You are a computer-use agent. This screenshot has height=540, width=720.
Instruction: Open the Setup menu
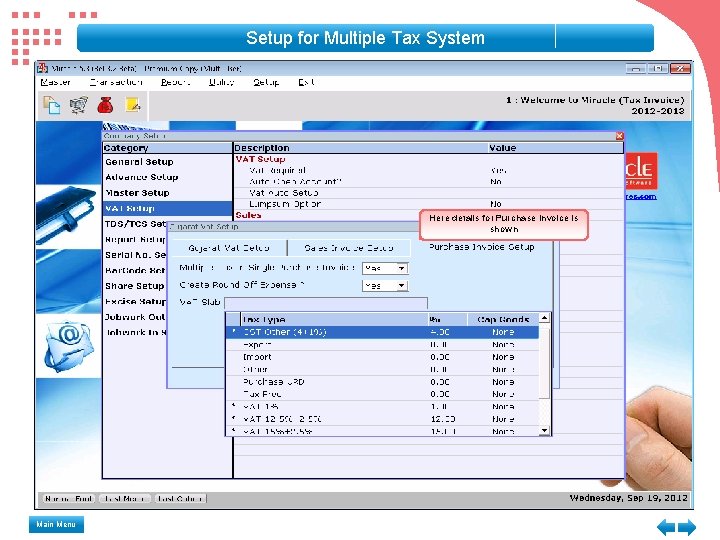click(266, 82)
